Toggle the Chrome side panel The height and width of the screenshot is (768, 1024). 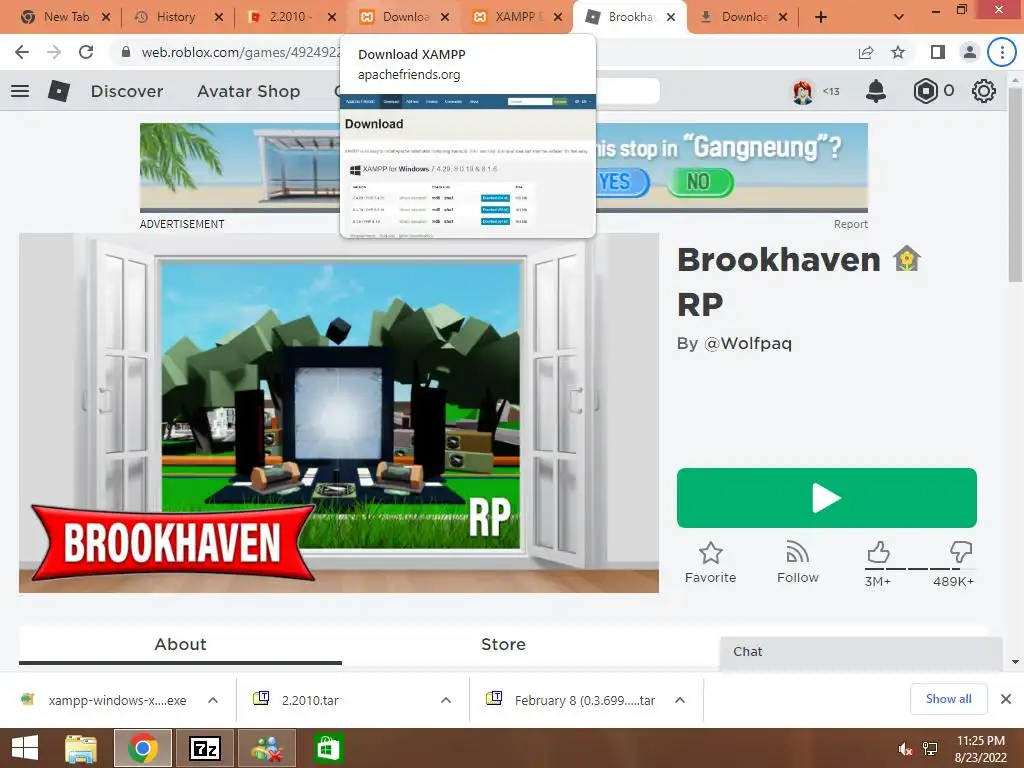click(x=938, y=52)
